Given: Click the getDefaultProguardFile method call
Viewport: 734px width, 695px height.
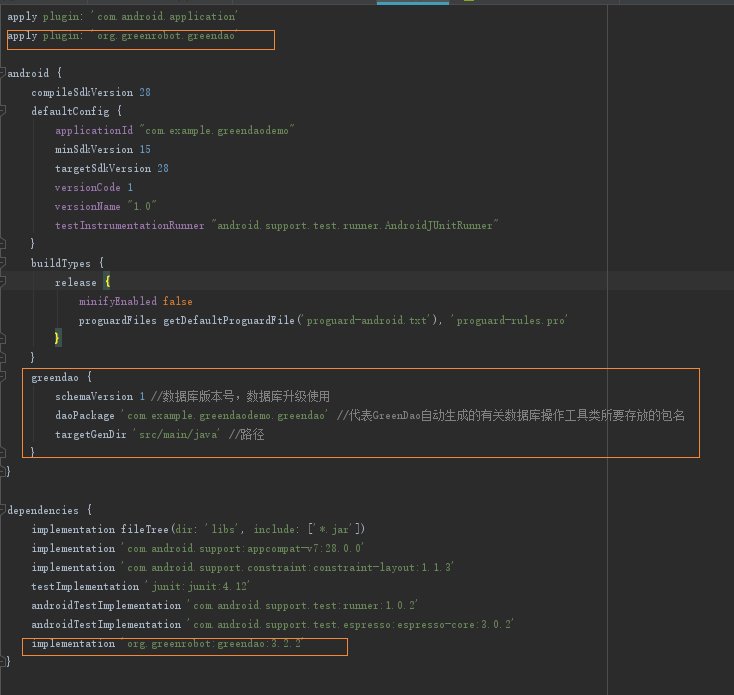Looking at the screenshot, I should tap(229, 320).
